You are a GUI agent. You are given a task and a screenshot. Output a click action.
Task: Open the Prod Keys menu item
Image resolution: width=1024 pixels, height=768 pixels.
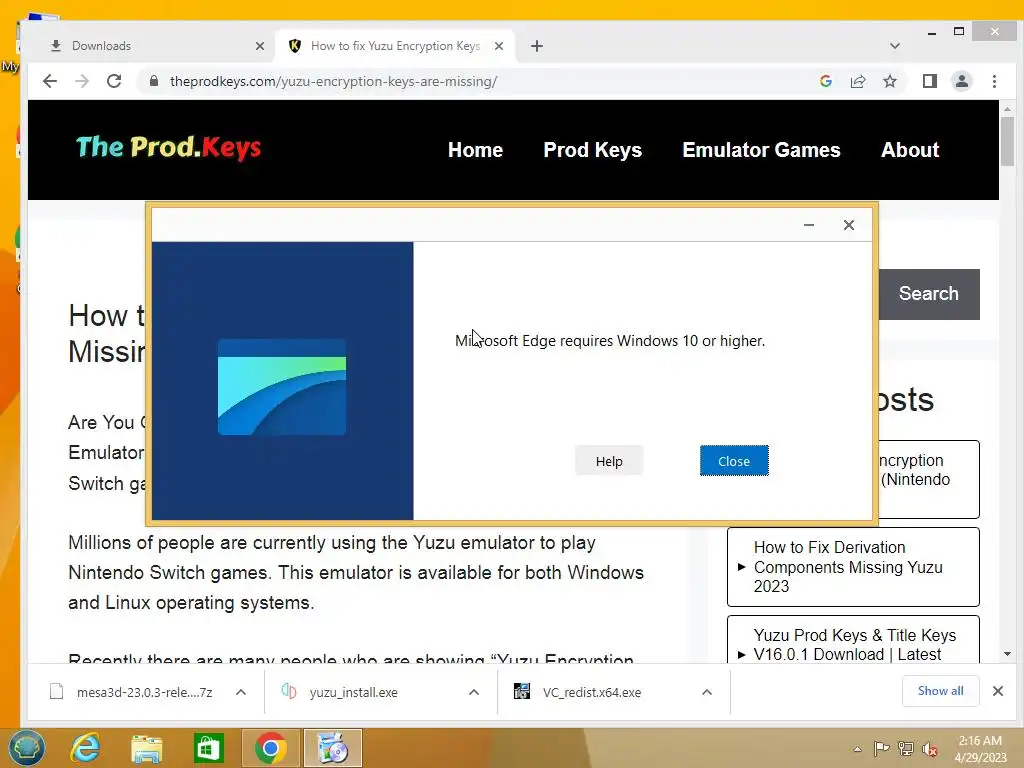(592, 150)
